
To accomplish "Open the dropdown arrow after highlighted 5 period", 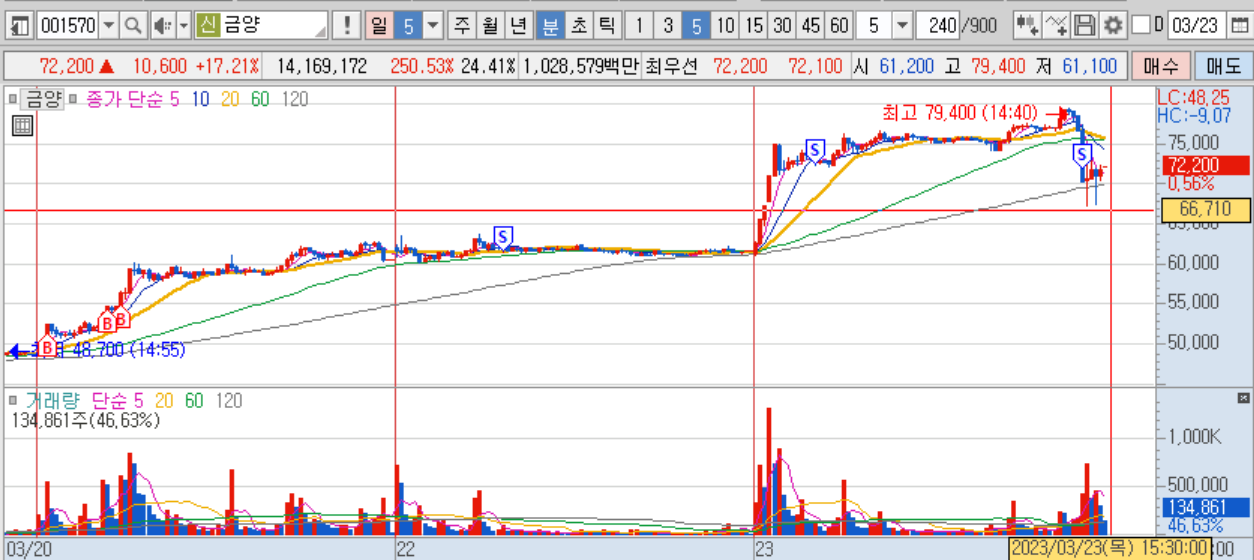I will (x=432, y=25).
